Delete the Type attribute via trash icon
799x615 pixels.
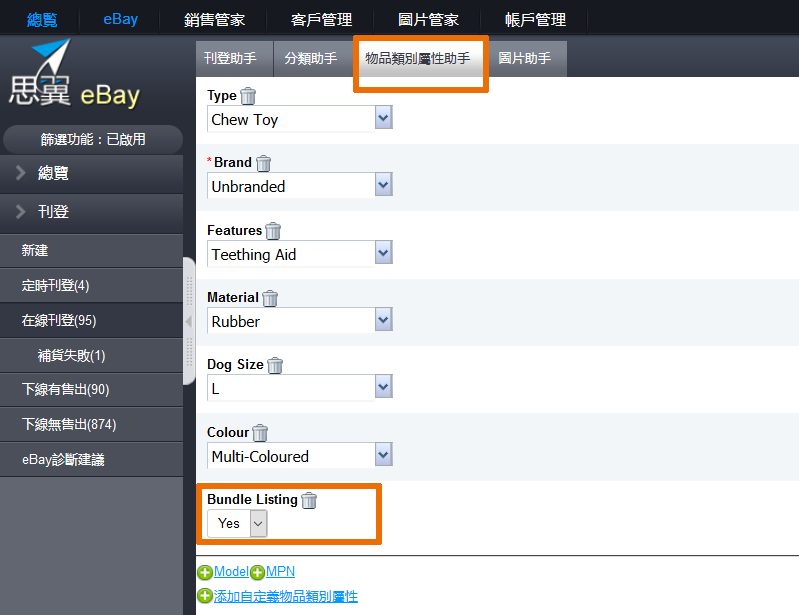(x=248, y=96)
